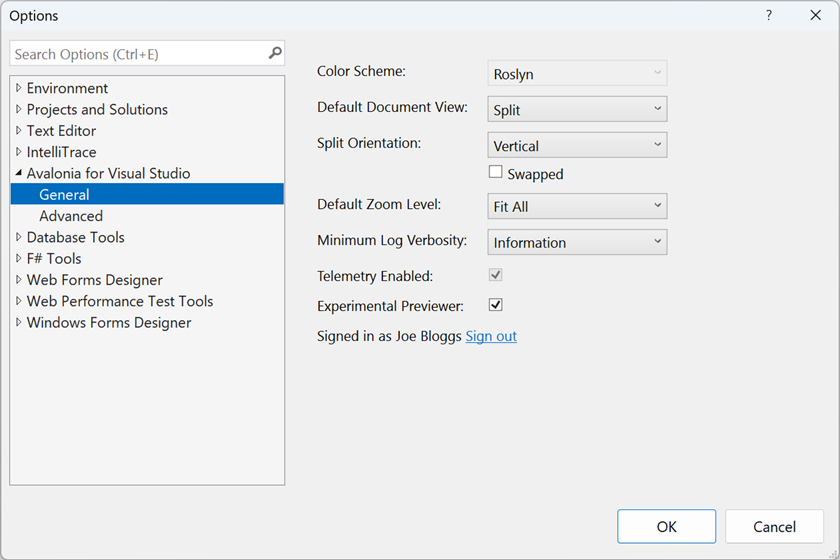The image size is (840, 560).
Task: Click the Default Document View label
Action: 392,107
